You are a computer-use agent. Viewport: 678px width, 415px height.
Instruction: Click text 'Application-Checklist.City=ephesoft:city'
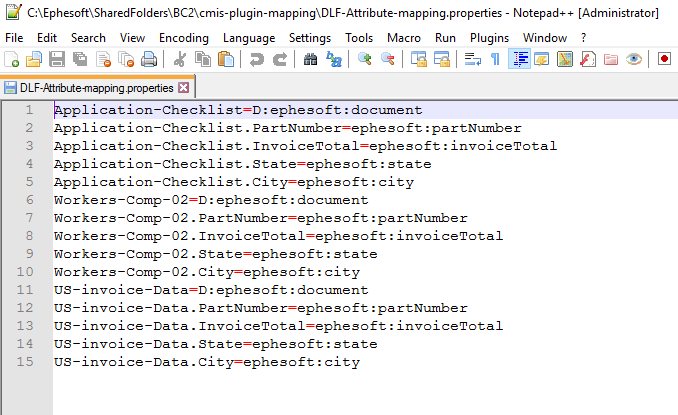pos(234,182)
